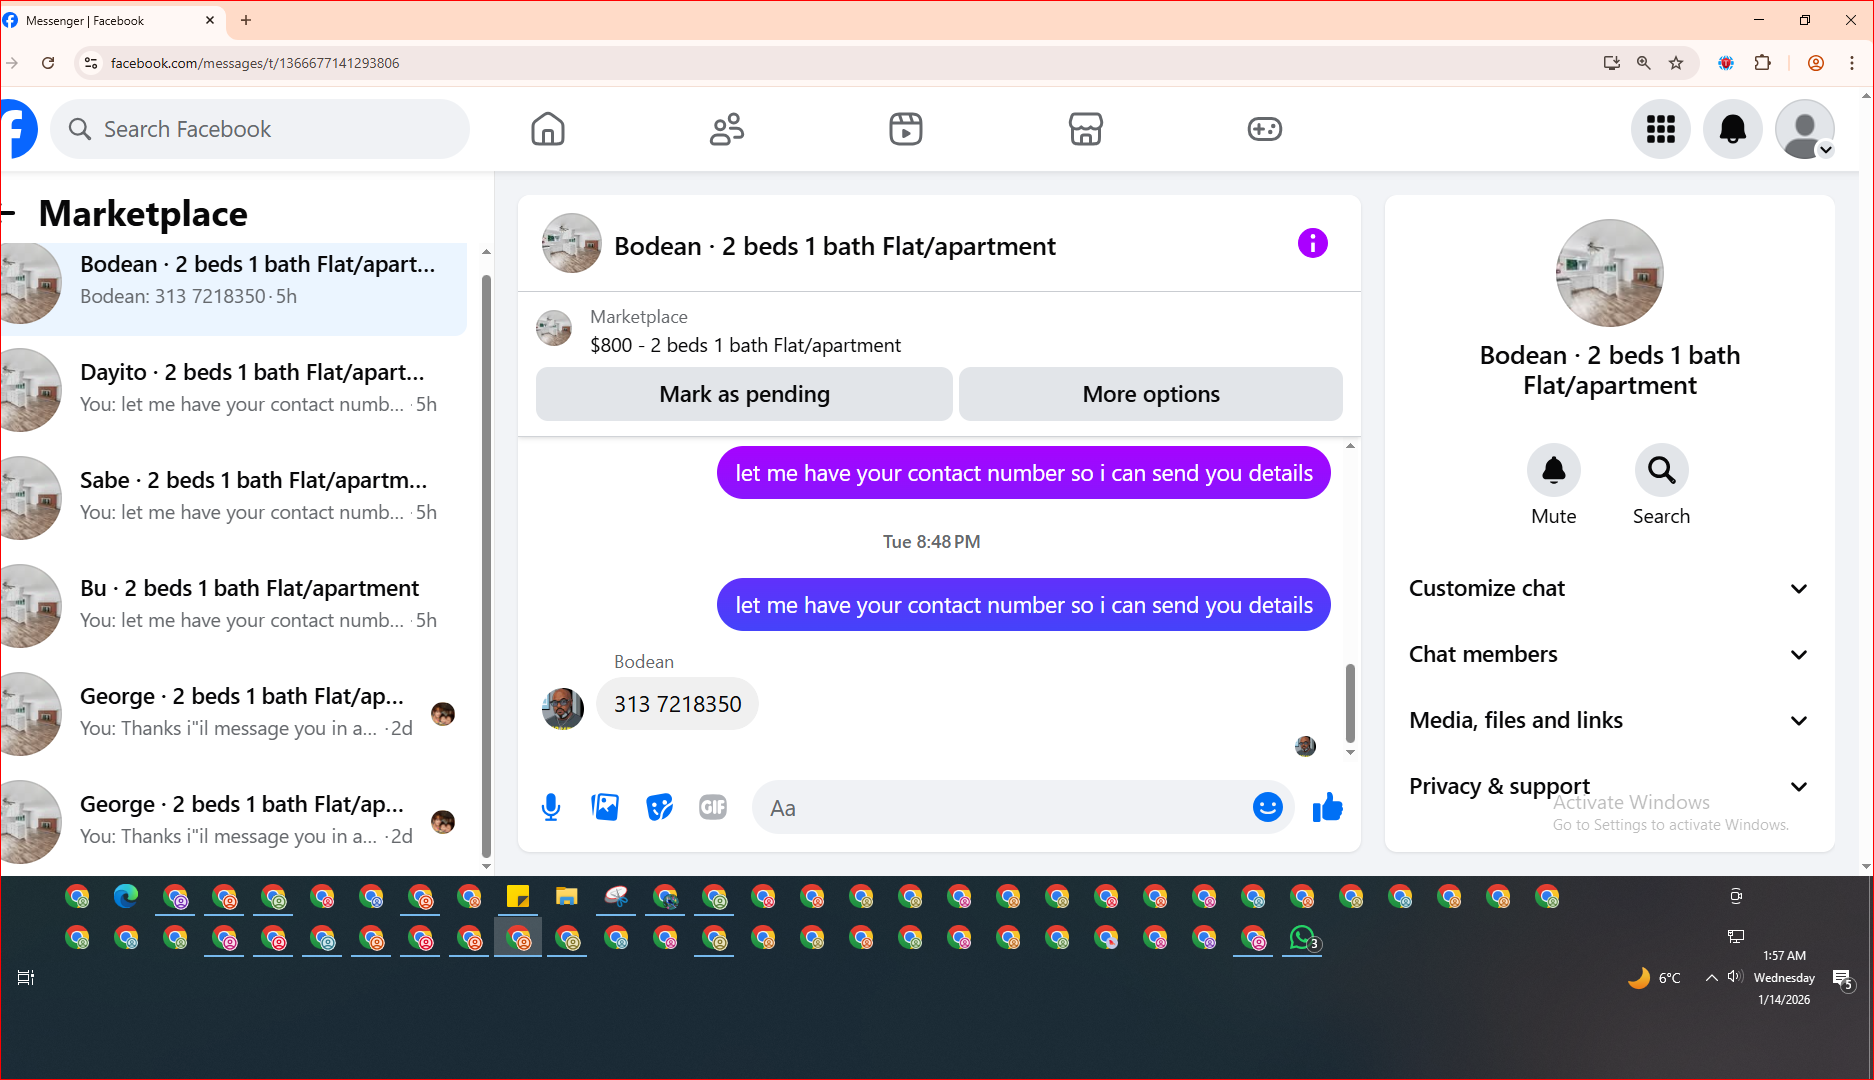This screenshot has height=1080, width=1874.
Task: Click the conversation list scrollbar
Action: point(486,565)
